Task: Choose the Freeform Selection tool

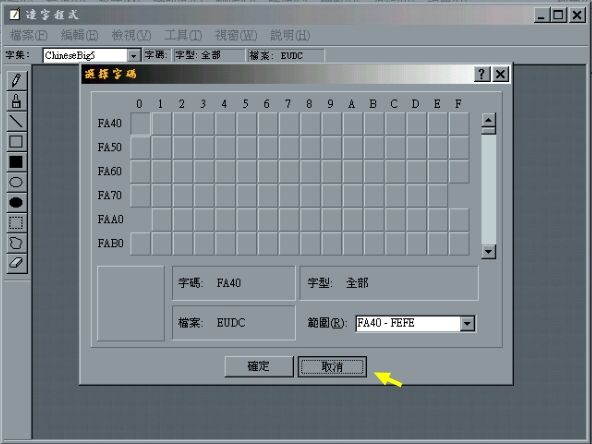Action: pos(16,243)
